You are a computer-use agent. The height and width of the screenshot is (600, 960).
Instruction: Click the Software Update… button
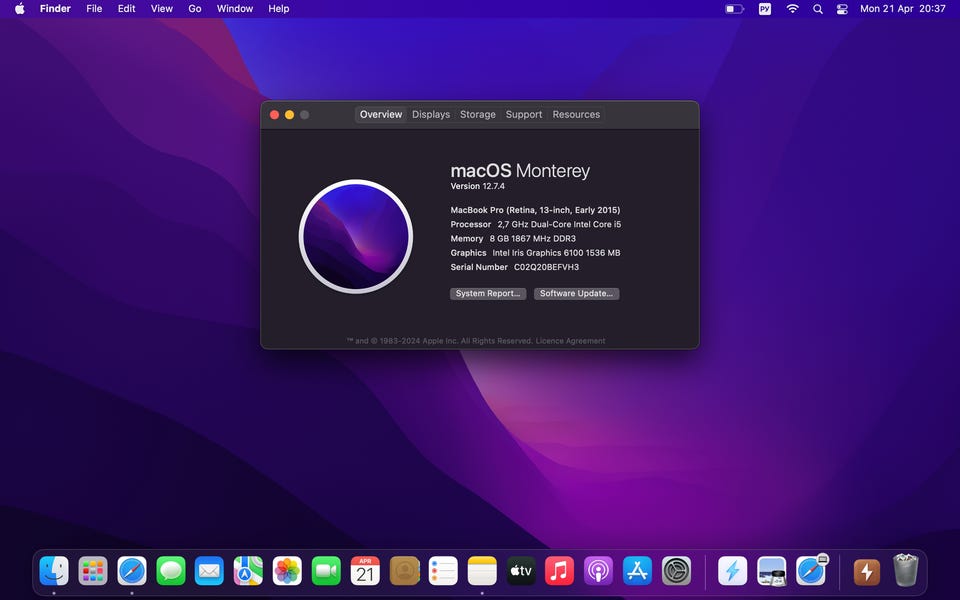click(576, 293)
